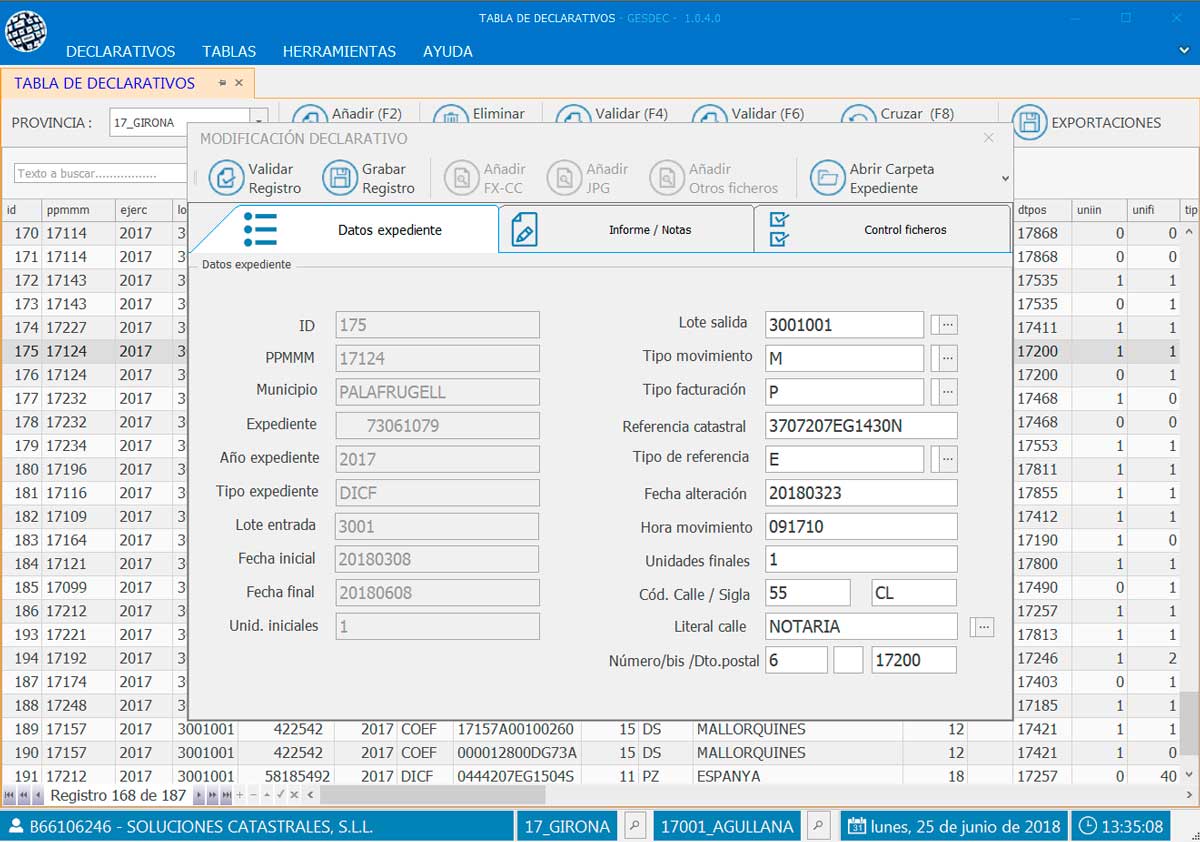
Task: Open the TABLAS menu
Action: click(229, 51)
